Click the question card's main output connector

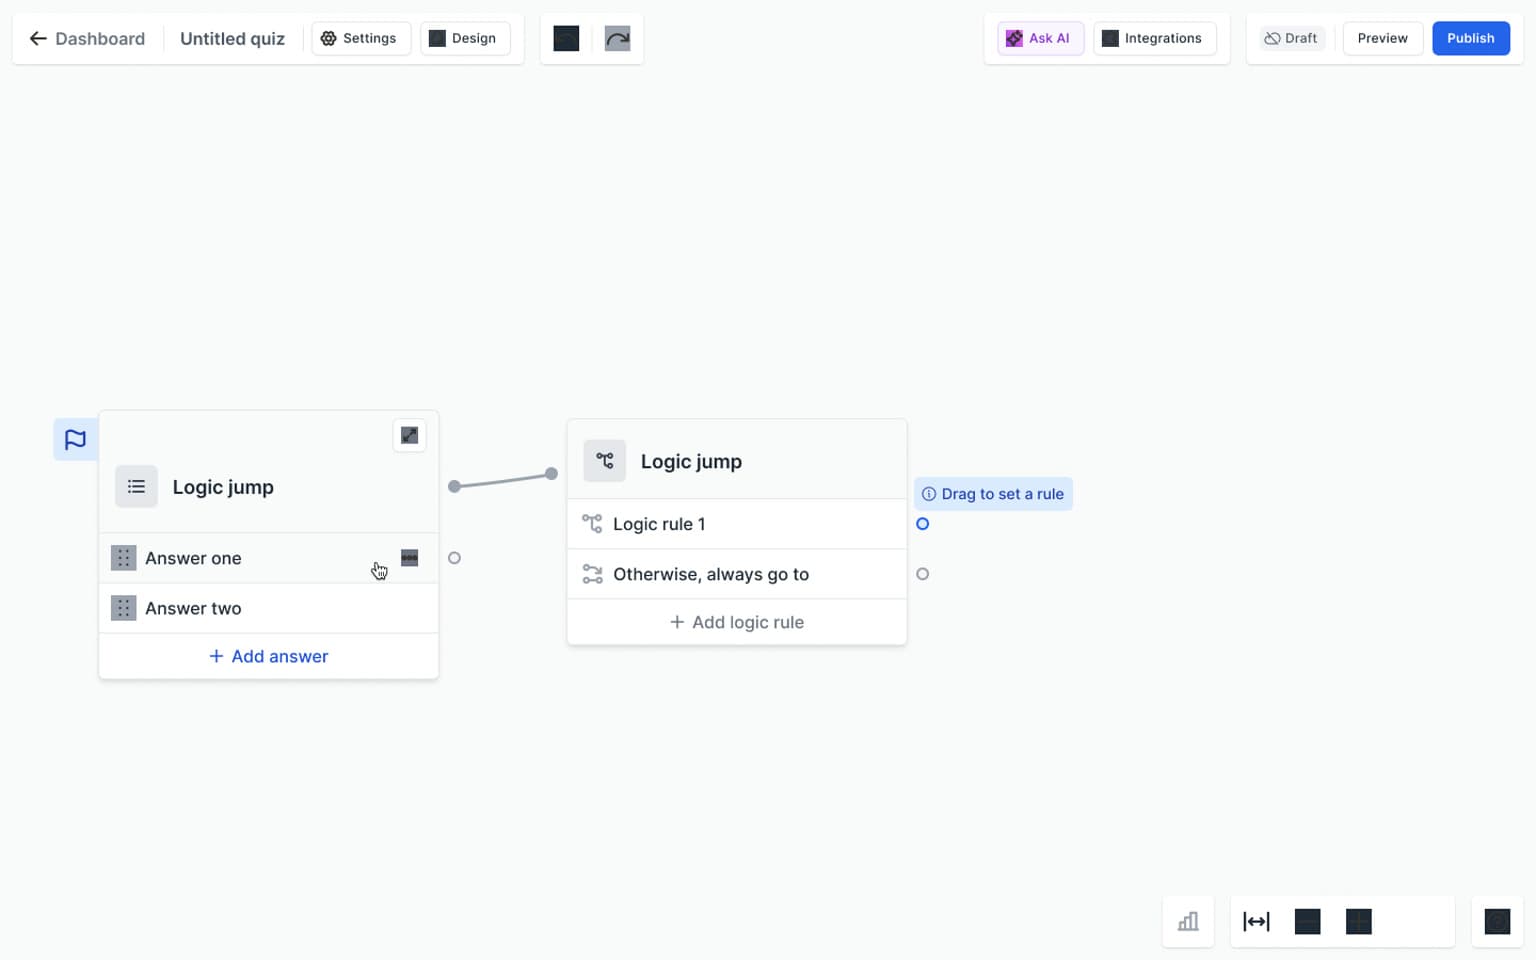click(454, 486)
